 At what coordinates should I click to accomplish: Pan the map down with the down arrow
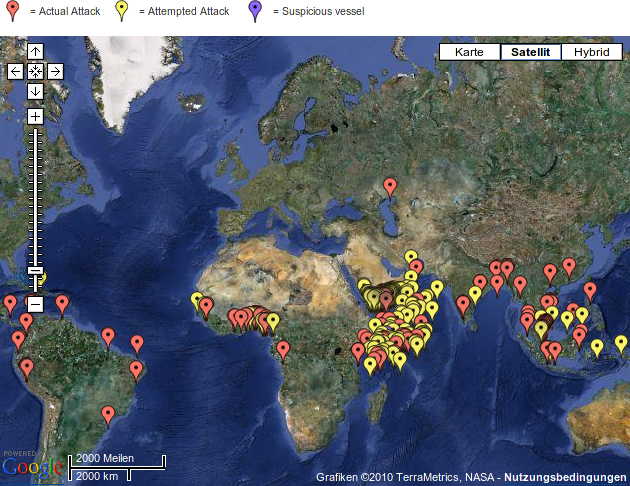[35, 92]
